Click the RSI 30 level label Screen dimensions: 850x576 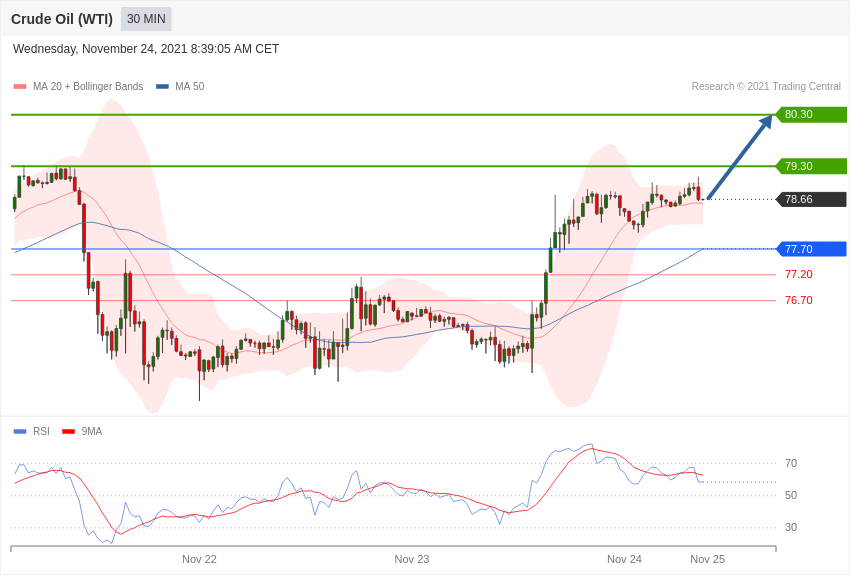(791, 527)
